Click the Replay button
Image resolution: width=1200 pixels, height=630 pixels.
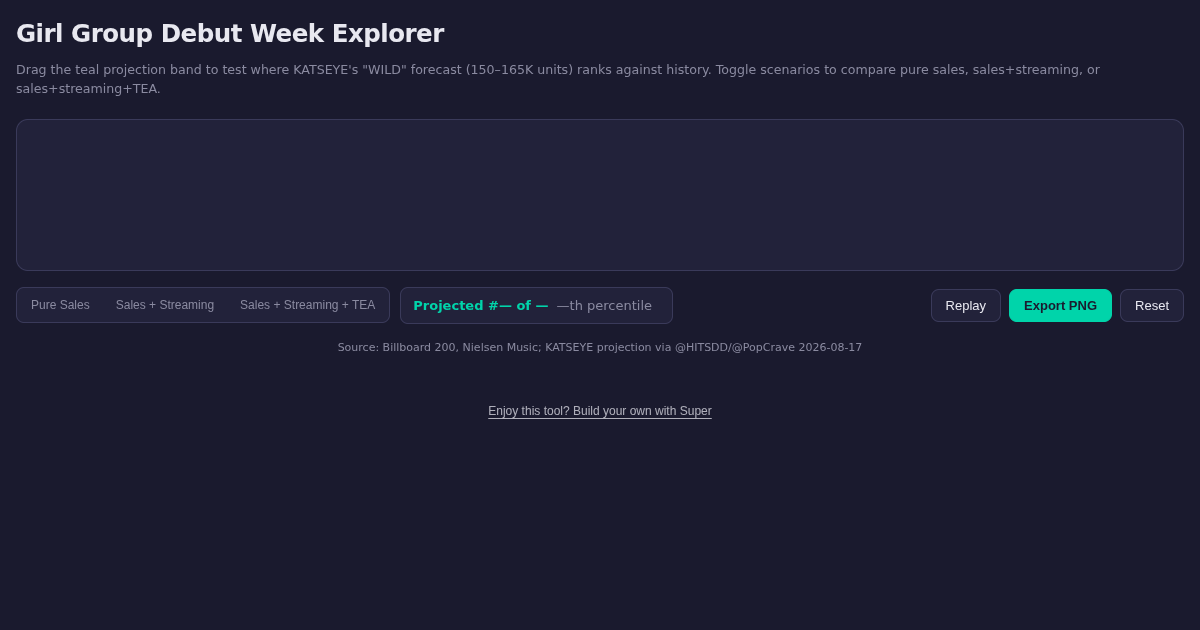click(966, 305)
